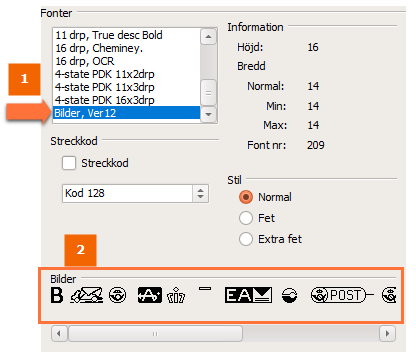This screenshot has height=362, width=416.
Task: Click the font list scroll-down arrow
Action: pos(209,114)
